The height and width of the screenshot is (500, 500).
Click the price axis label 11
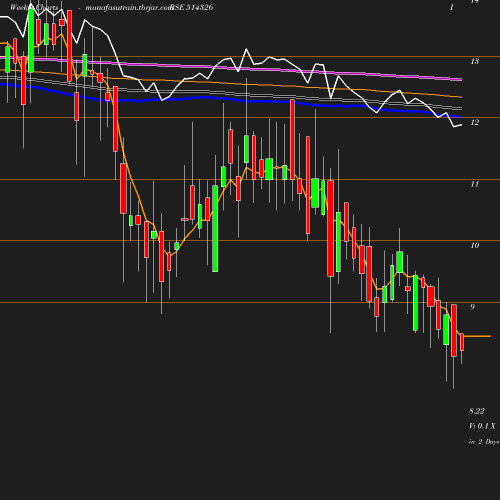point(475,184)
